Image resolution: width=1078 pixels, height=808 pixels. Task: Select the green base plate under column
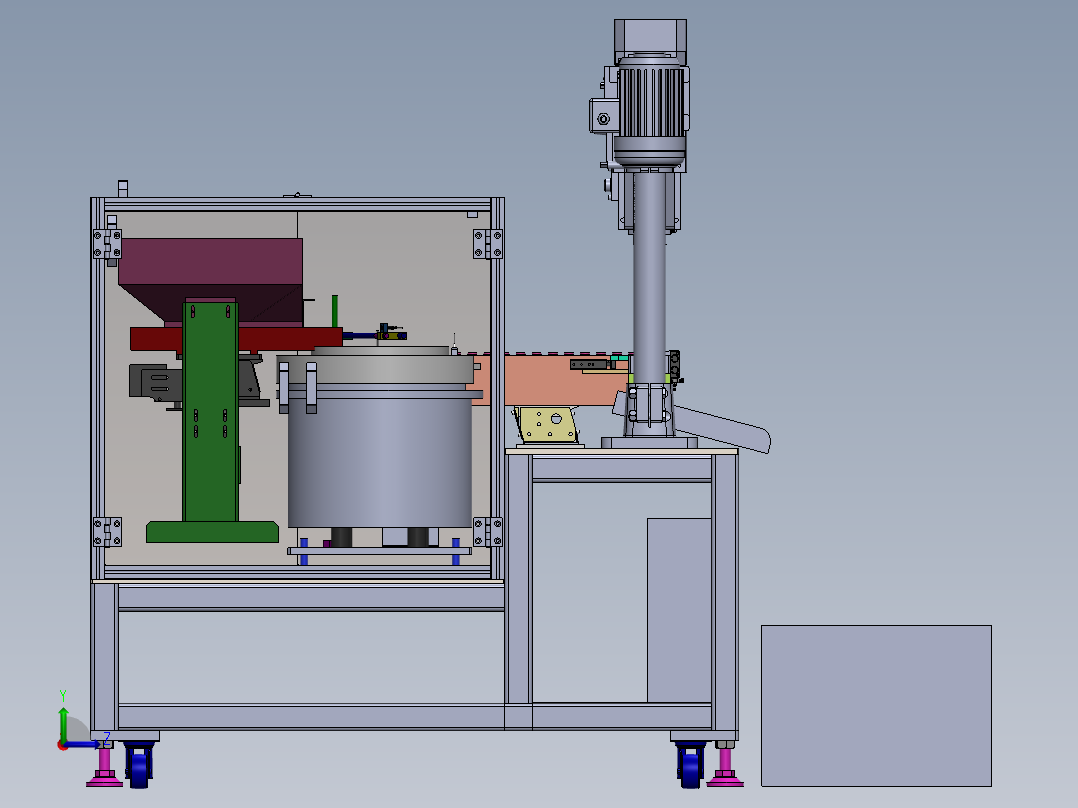[x=212, y=532]
